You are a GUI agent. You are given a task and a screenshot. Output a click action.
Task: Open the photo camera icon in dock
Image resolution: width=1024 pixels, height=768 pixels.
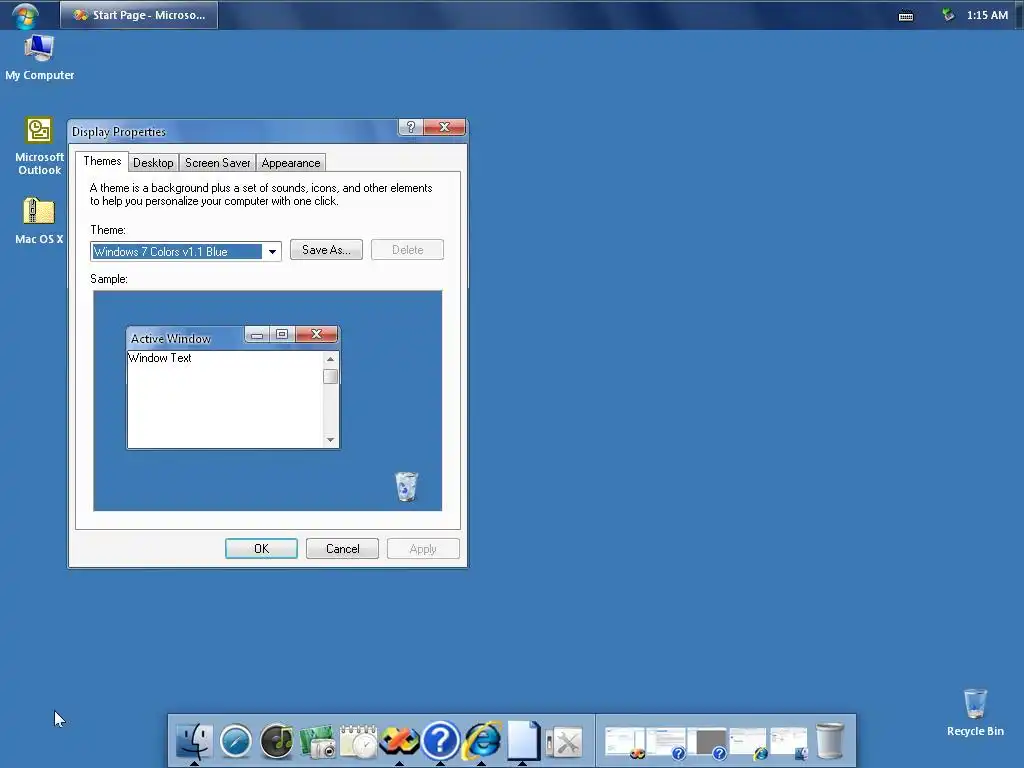(x=317, y=742)
